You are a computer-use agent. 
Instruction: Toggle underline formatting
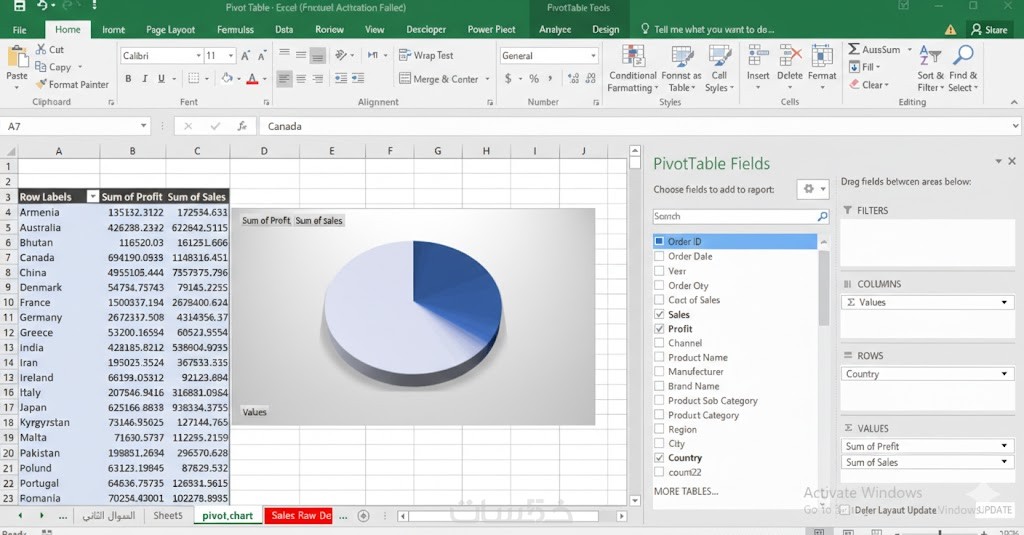point(161,78)
